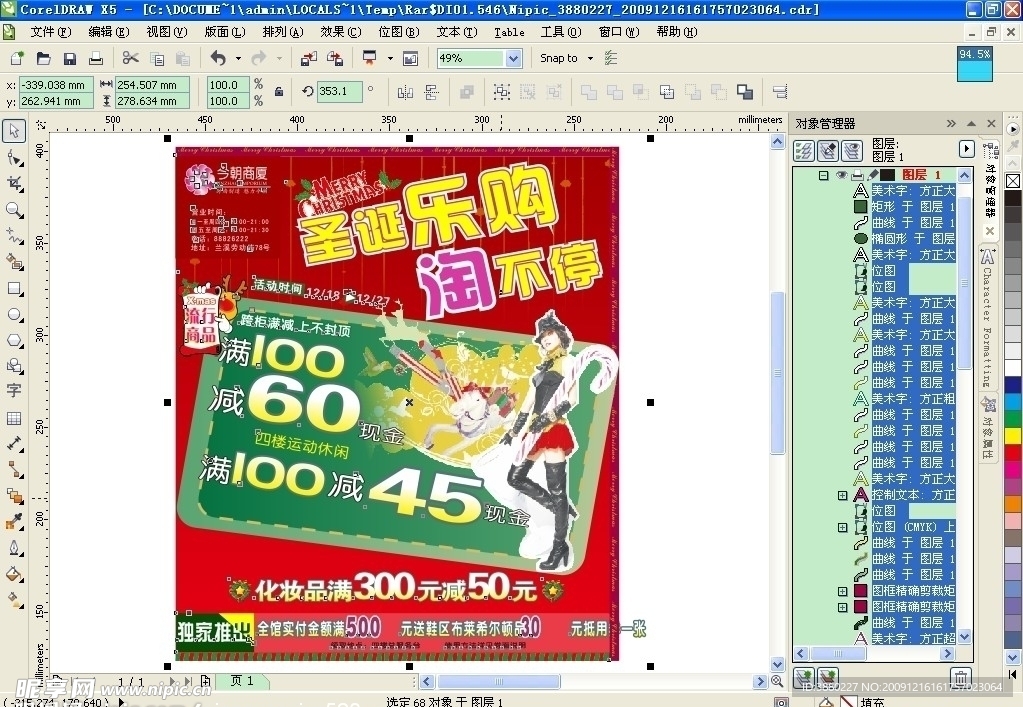Viewport: 1023px width, 707px height.
Task: Expand the 位图 (CMYK) node
Action: pyautogui.click(x=842, y=527)
